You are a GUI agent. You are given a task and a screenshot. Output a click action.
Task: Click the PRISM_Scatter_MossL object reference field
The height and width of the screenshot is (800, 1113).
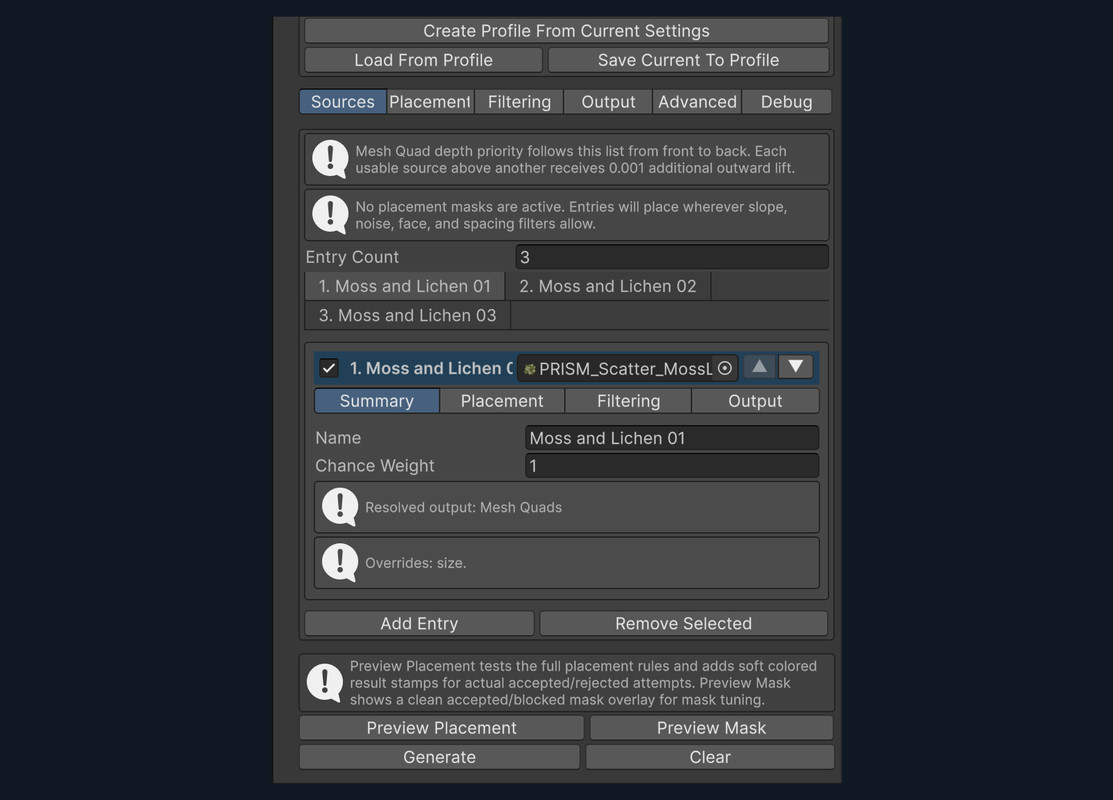(x=627, y=368)
